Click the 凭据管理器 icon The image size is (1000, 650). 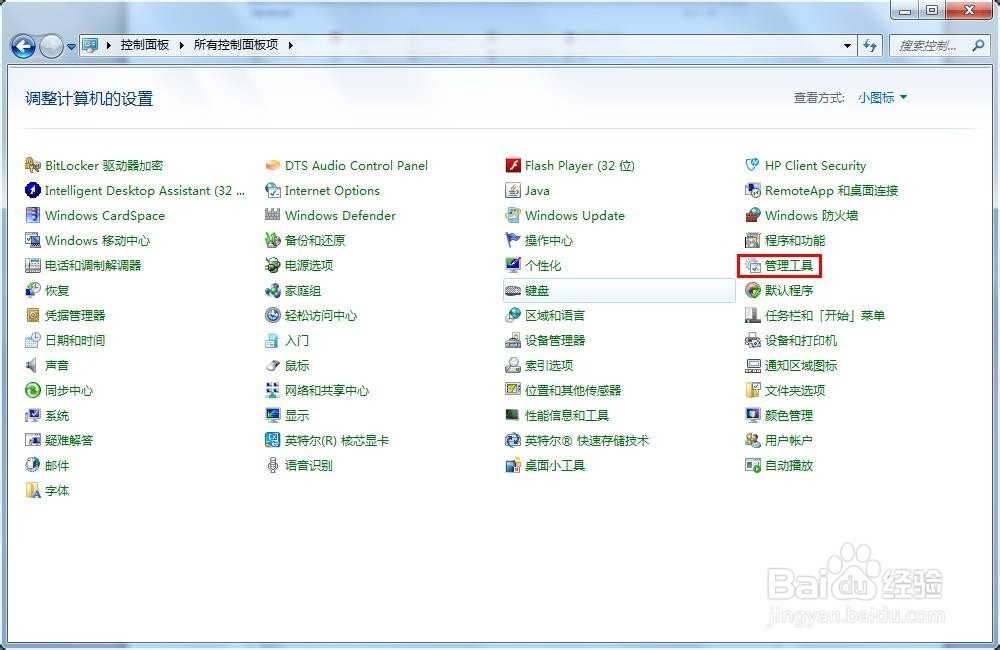[33, 315]
